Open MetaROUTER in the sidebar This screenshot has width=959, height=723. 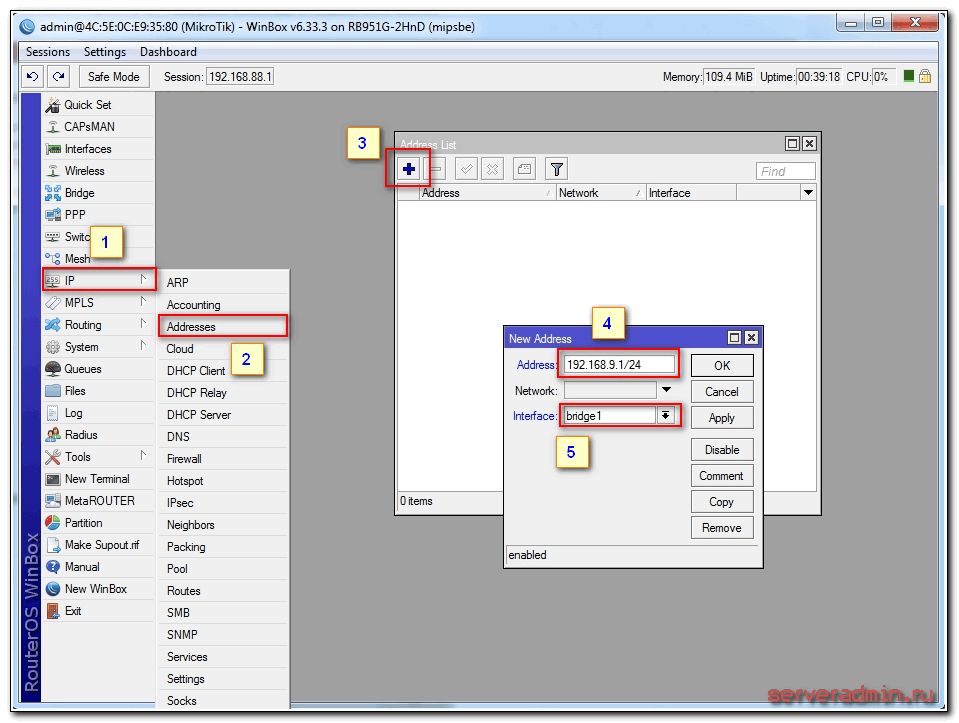tap(98, 500)
